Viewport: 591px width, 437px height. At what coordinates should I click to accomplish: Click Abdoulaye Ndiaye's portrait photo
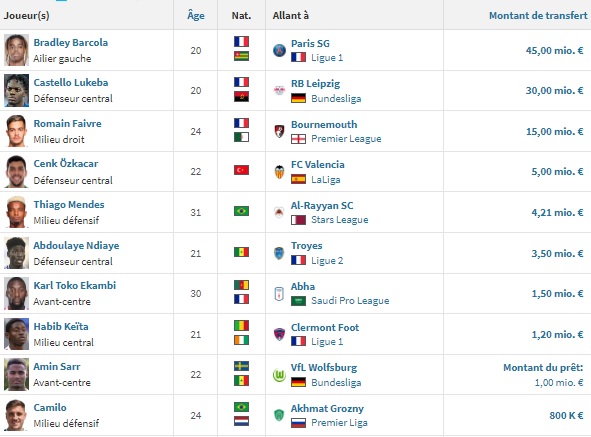[16, 253]
